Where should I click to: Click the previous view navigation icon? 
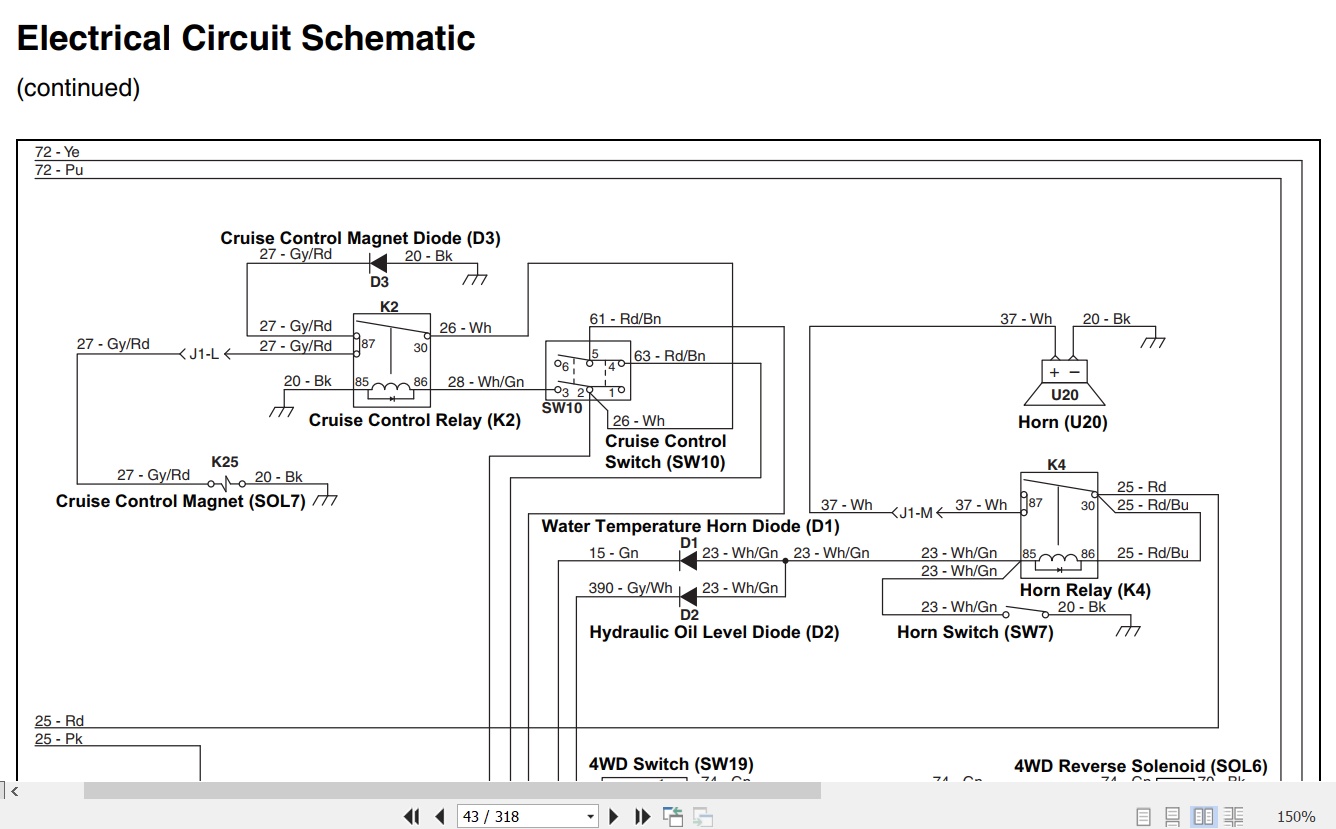pos(673,817)
